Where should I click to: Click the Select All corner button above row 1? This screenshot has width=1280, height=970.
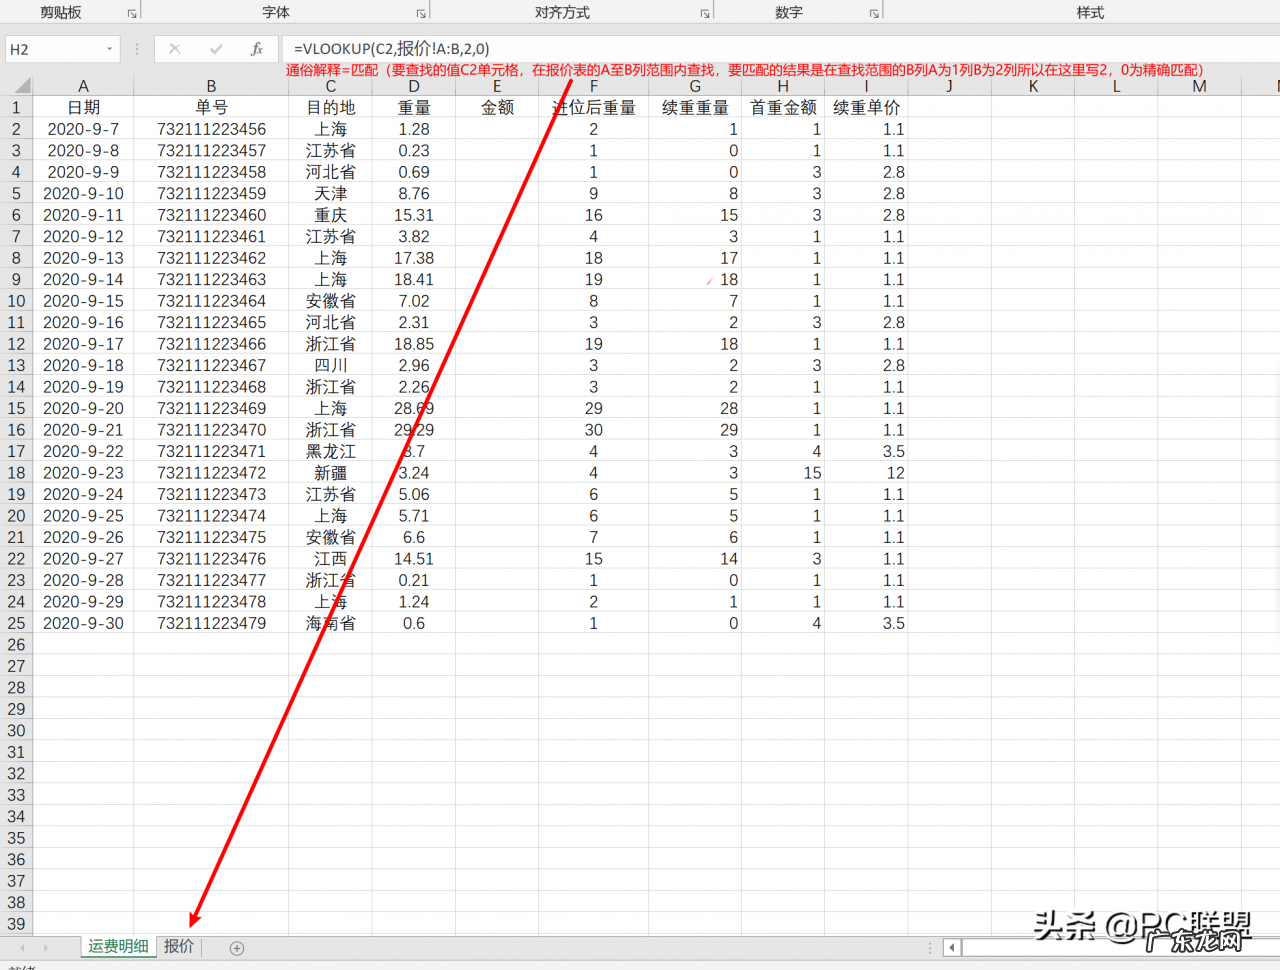pos(22,86)
